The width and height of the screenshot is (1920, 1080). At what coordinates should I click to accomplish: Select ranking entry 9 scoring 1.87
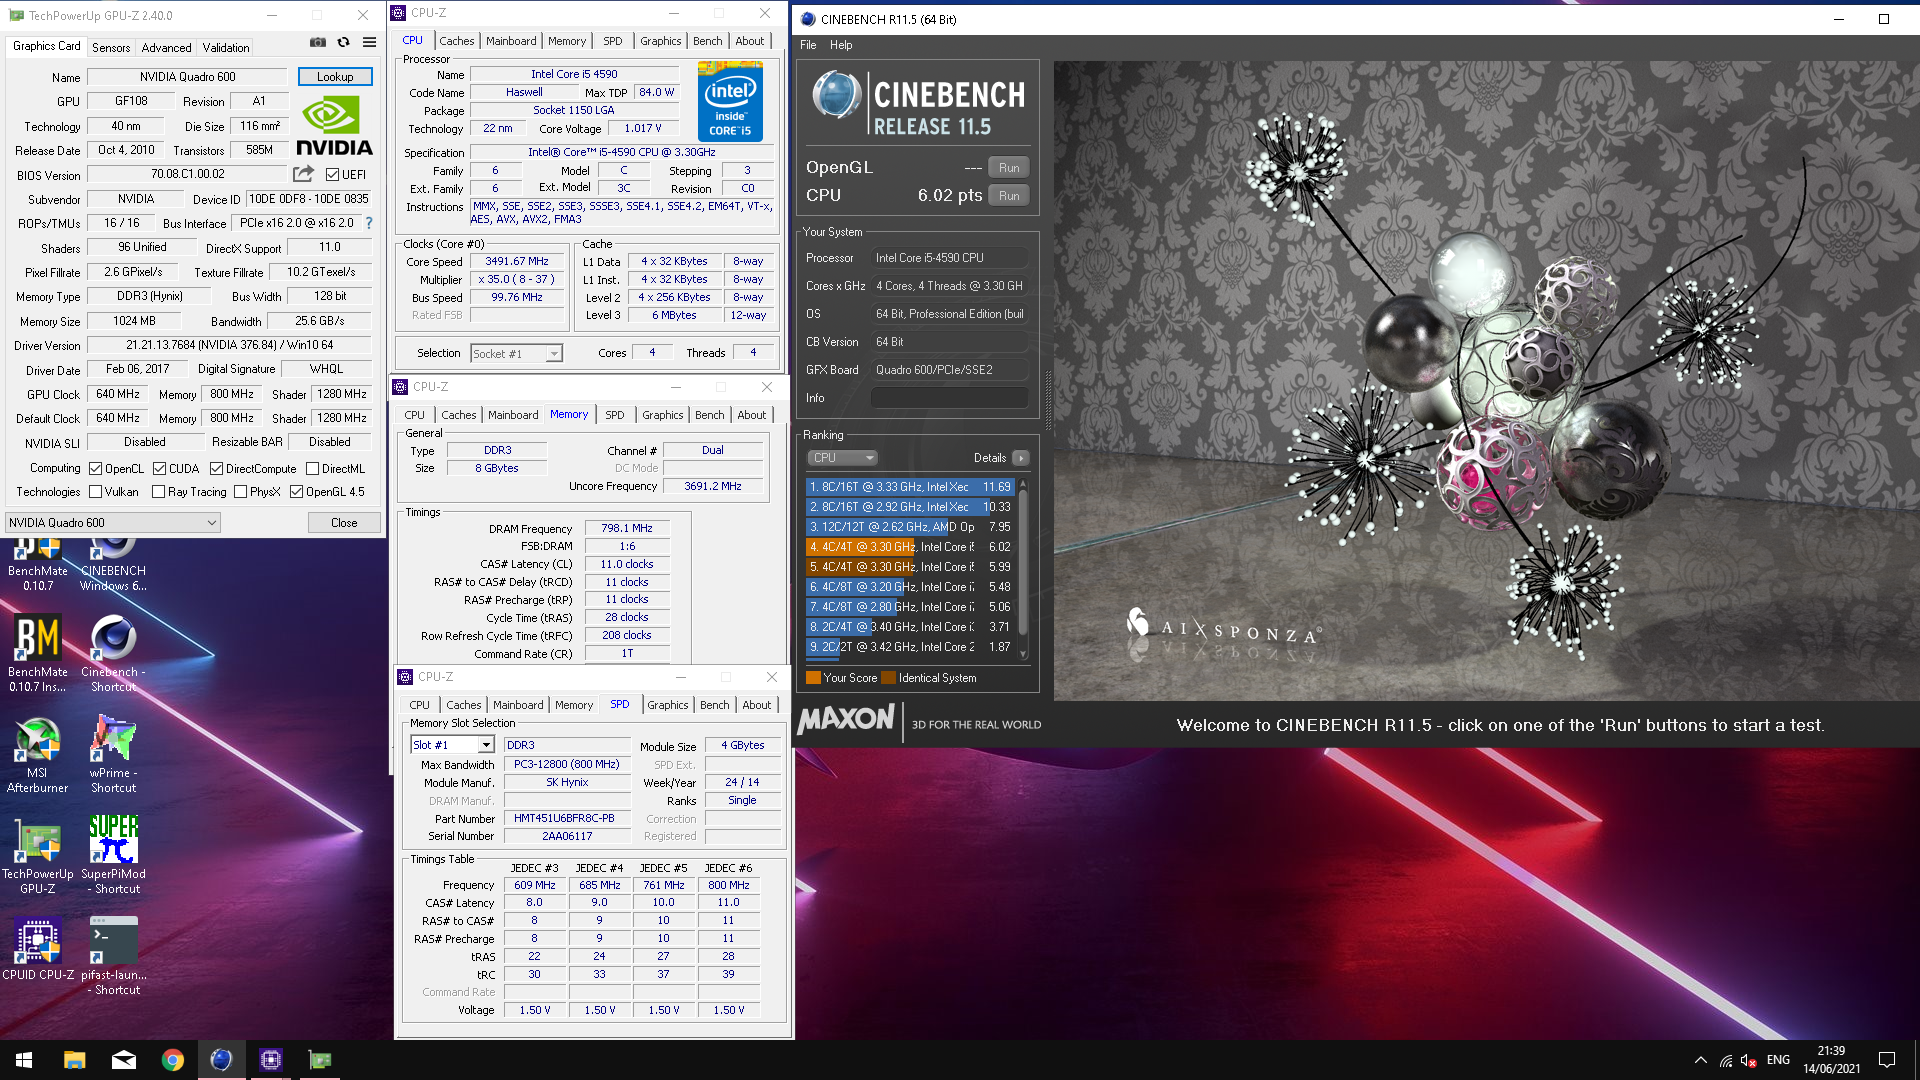(x=910, y=647)
